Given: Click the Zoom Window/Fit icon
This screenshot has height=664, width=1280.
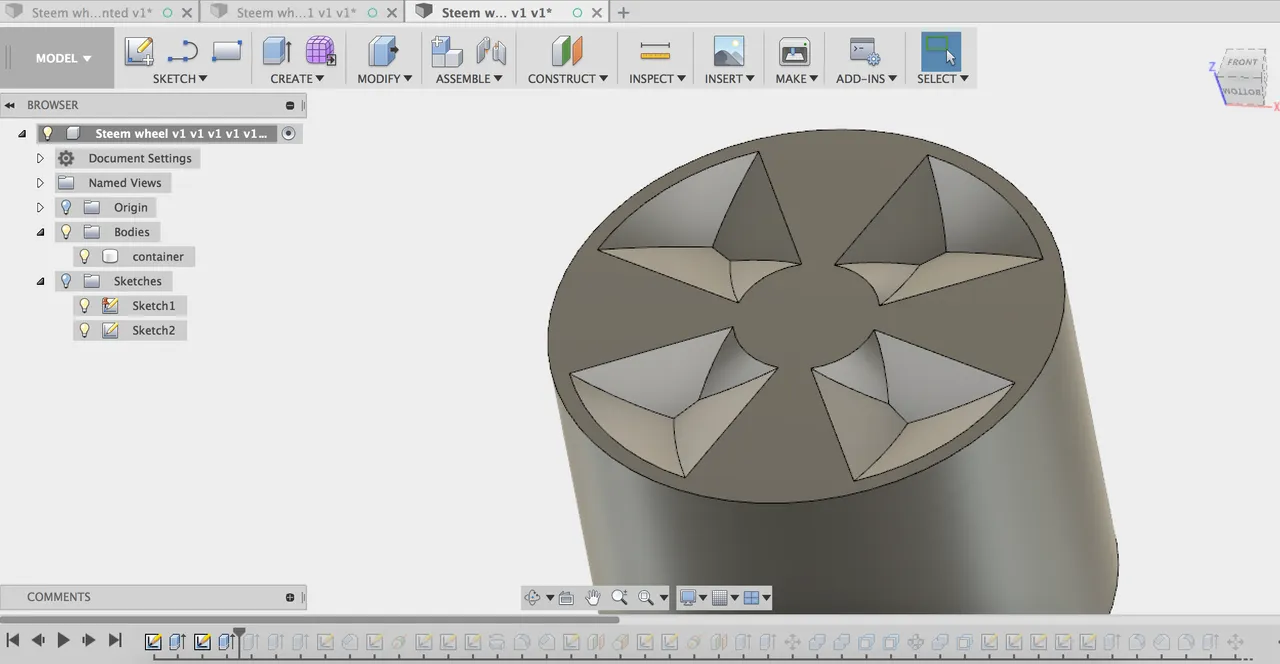Looking at the screenshot, I should pos(646,598).
